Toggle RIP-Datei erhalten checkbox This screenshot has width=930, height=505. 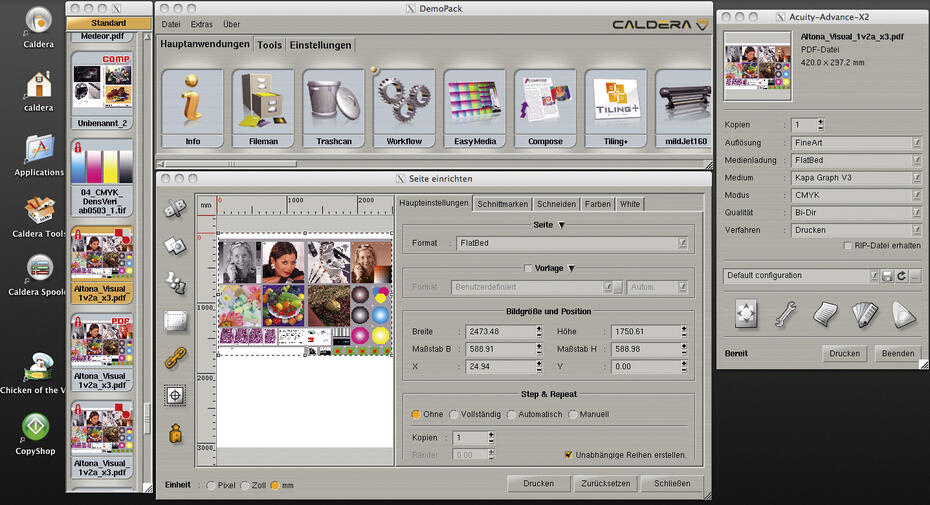point(847,246)
